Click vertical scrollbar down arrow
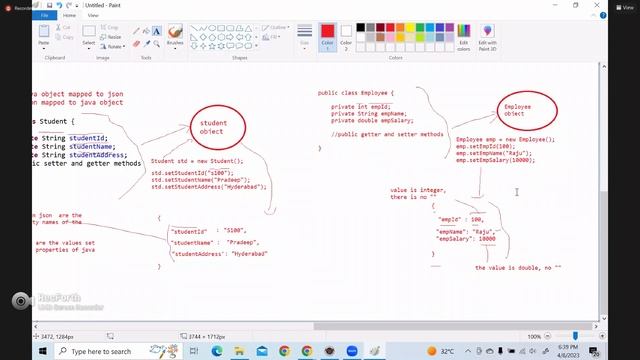 (x=604, y=318)
